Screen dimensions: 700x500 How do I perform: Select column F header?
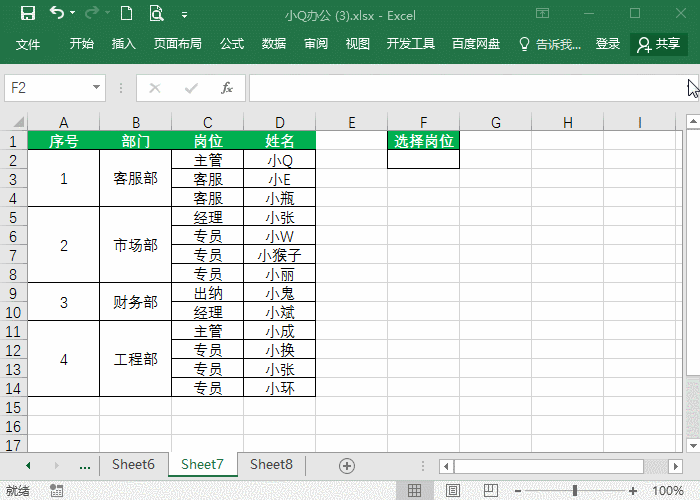point(424,122)
